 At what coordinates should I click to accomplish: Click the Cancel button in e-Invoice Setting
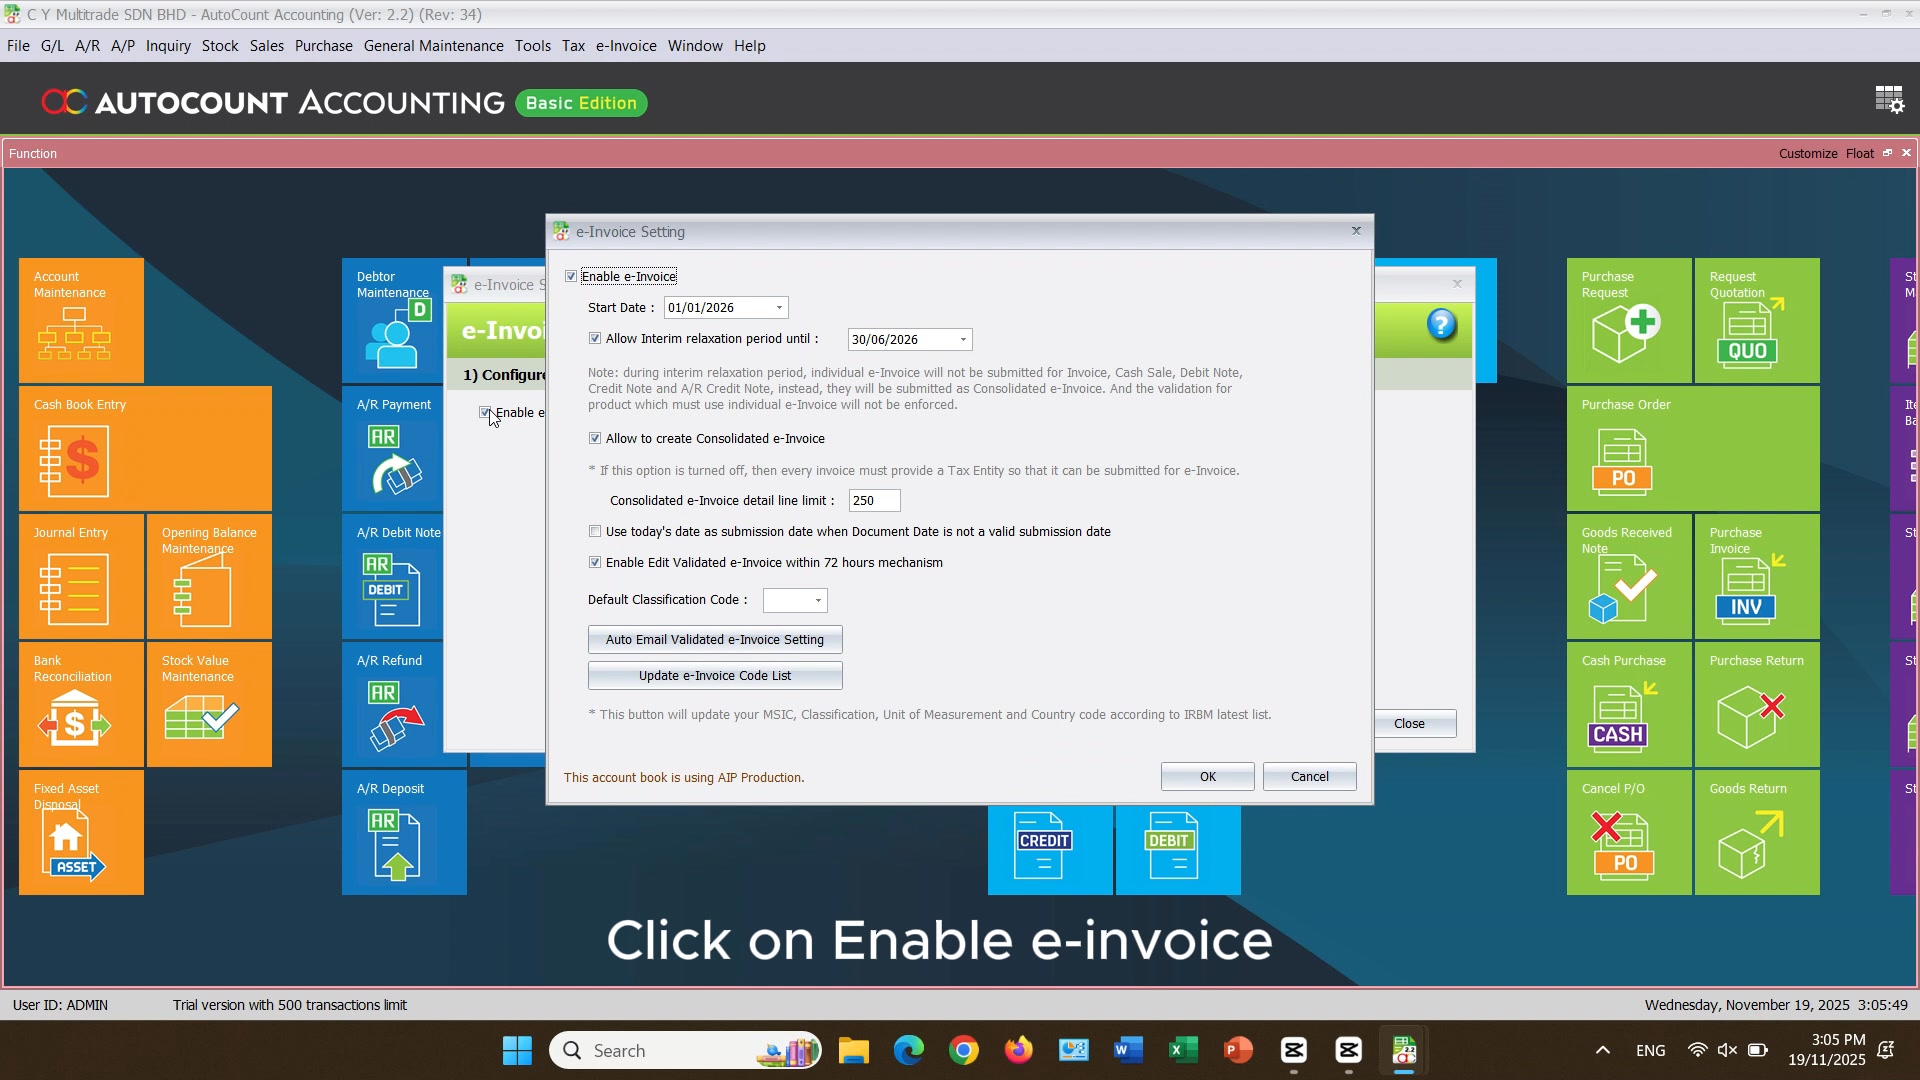click(1310, 777)
